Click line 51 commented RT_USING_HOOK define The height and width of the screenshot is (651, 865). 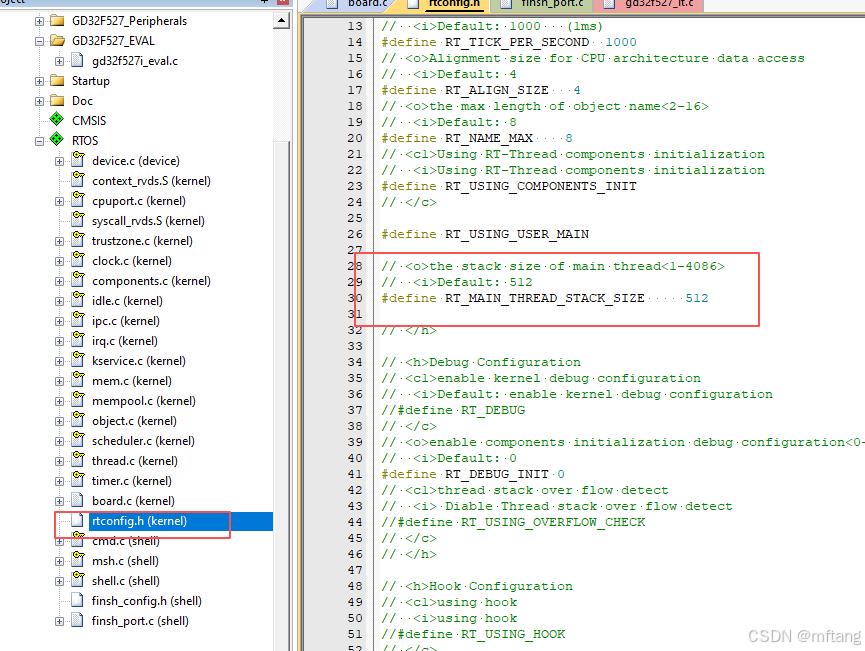click(x=473, y=634)
